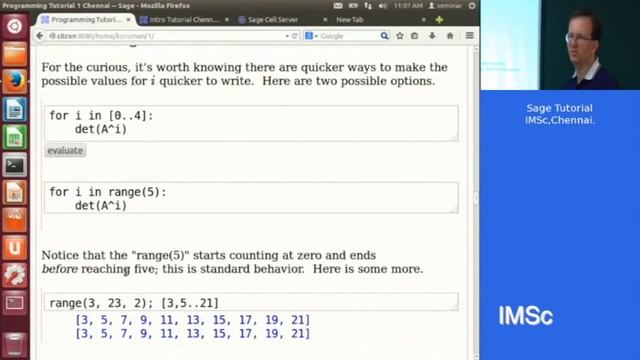Close the Sage Cell Server tab
The height and width of the screenshot is (360, 640).
pyautogui.click(x=325, y=20)
